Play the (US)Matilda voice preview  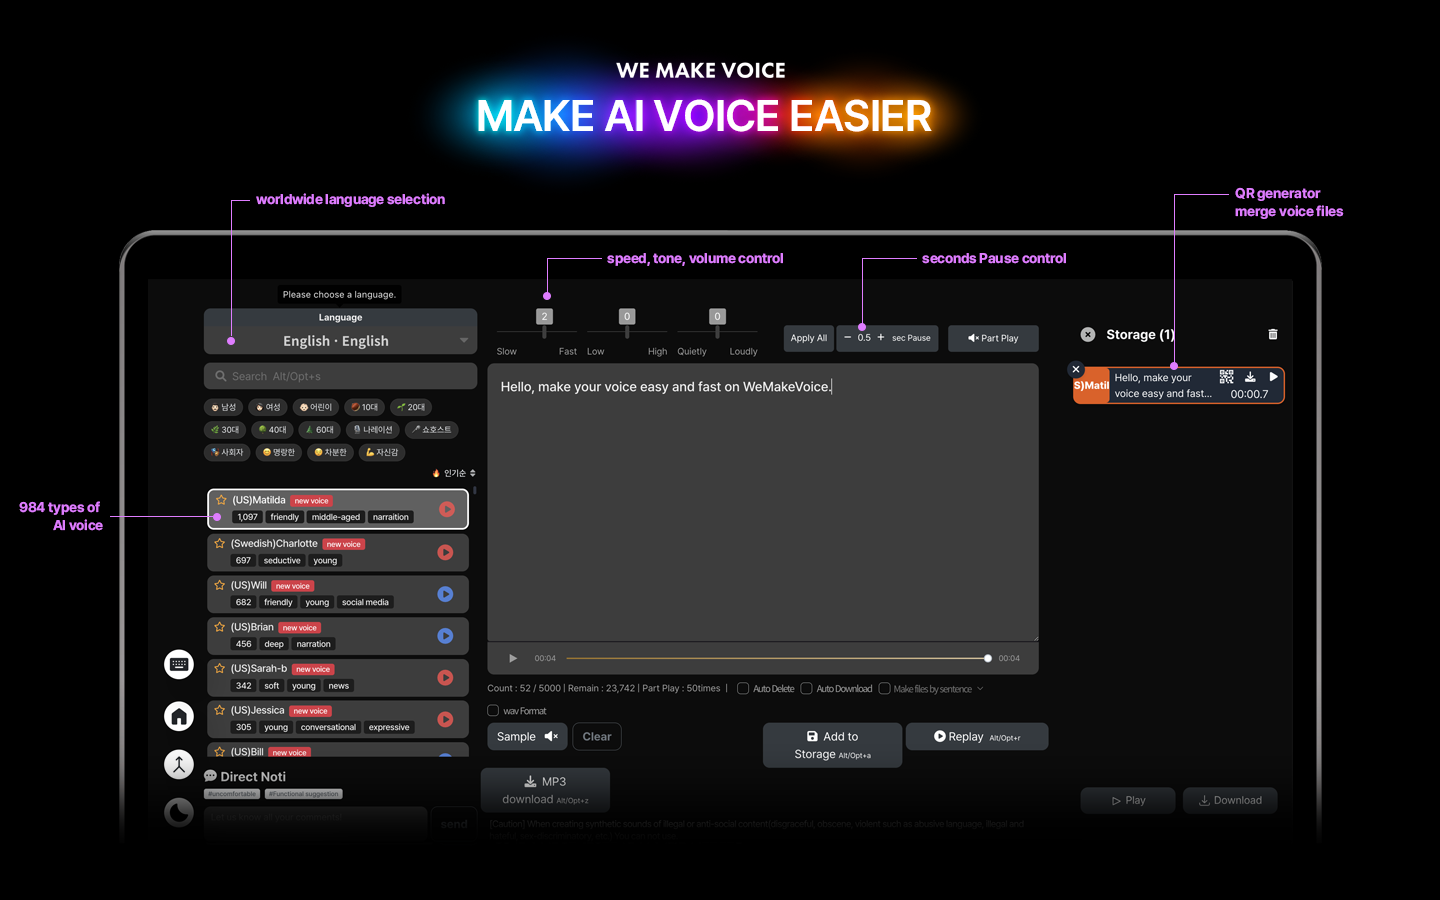tap(447, 509)
